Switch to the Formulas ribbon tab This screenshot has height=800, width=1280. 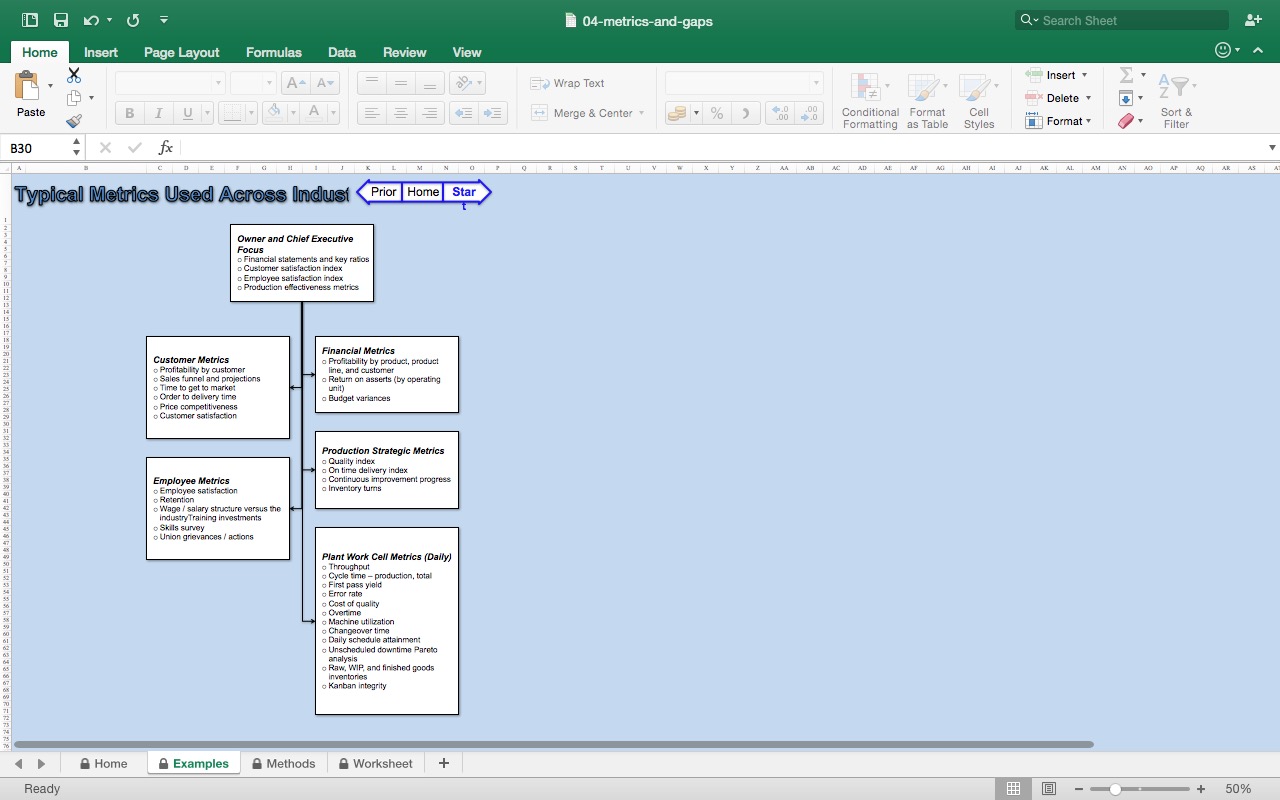click(x=273, y=52)
